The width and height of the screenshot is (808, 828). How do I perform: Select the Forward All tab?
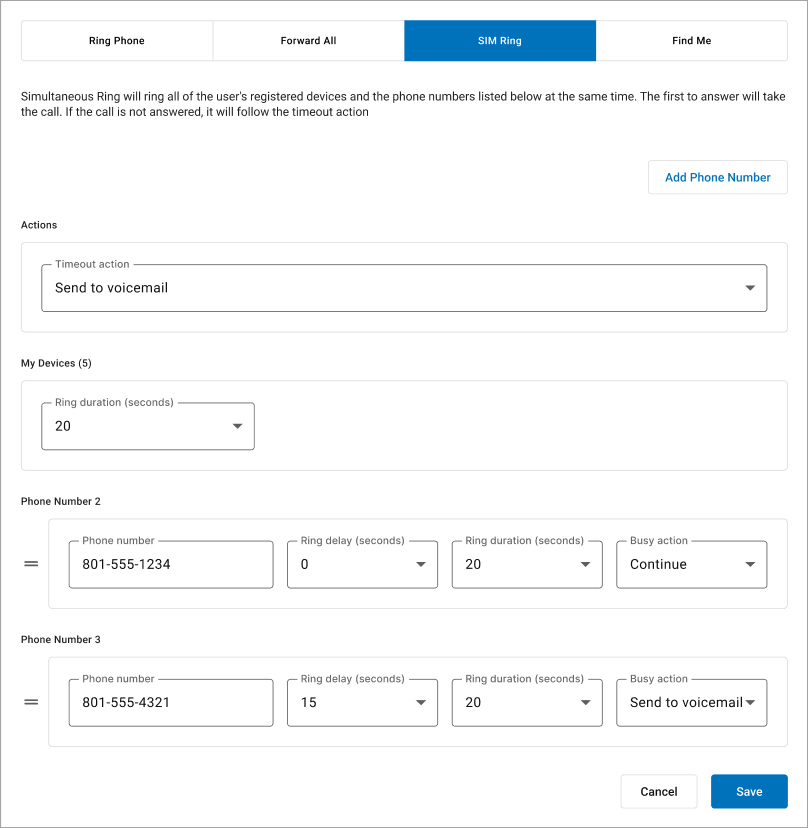point(308,41)
